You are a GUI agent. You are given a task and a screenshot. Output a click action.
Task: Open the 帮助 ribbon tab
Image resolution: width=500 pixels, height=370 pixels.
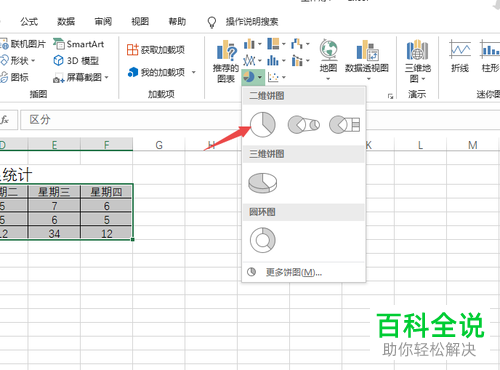click(177, 22)
